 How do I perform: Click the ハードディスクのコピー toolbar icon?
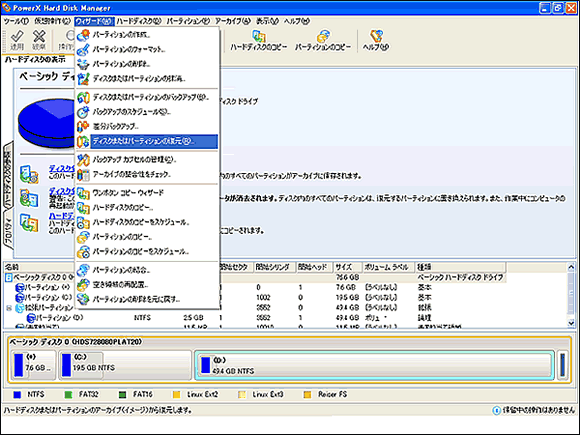click(x=258, y=37)
